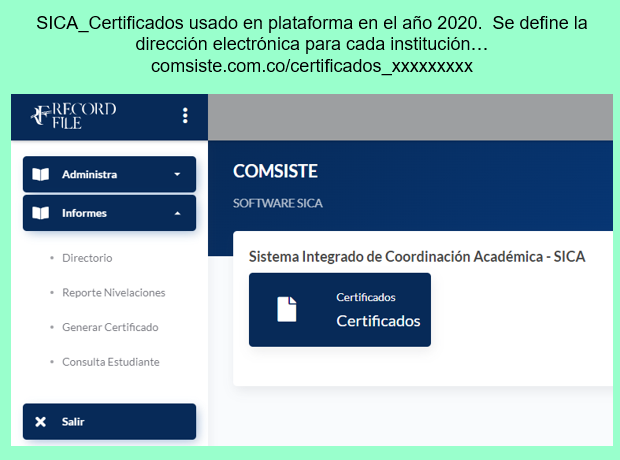Select the Sistema Integrado de Coordinación Académica title
The width and height of the screenshot is (620, 460).
(417, 257)
